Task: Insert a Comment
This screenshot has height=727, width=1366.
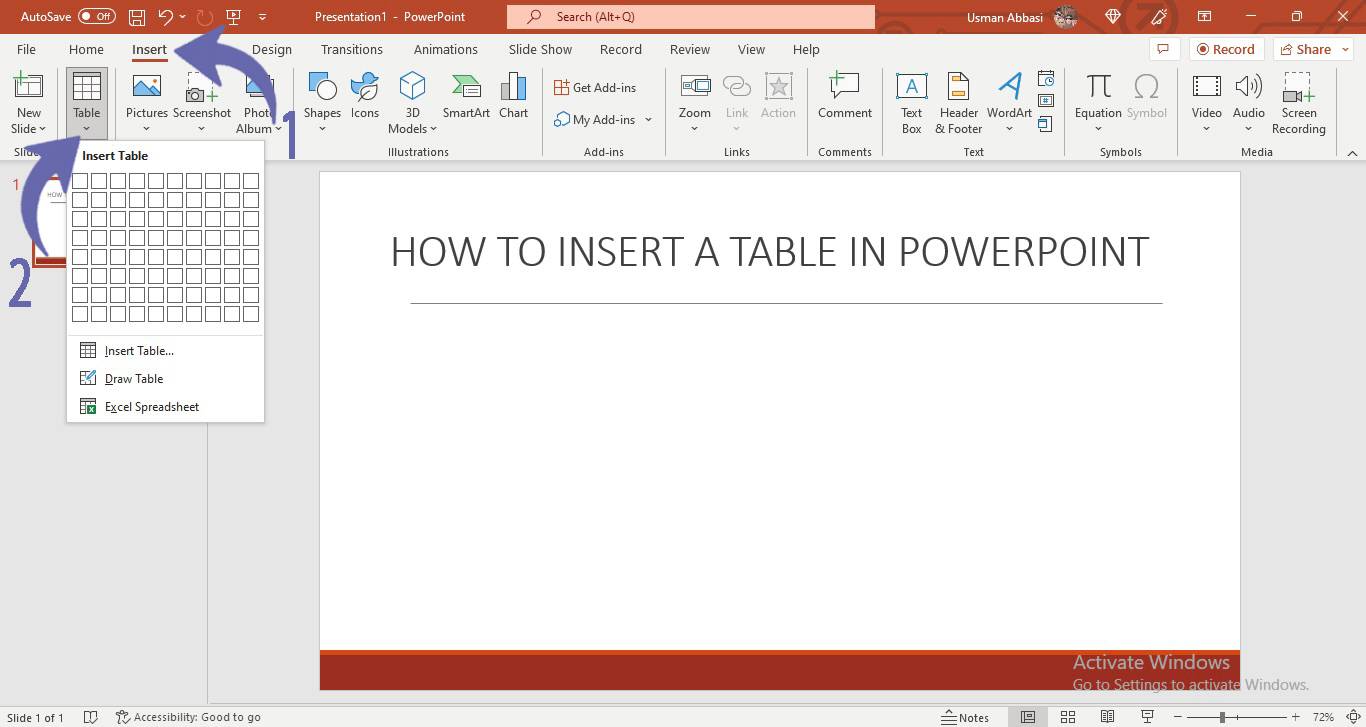Action: (845, 96)
